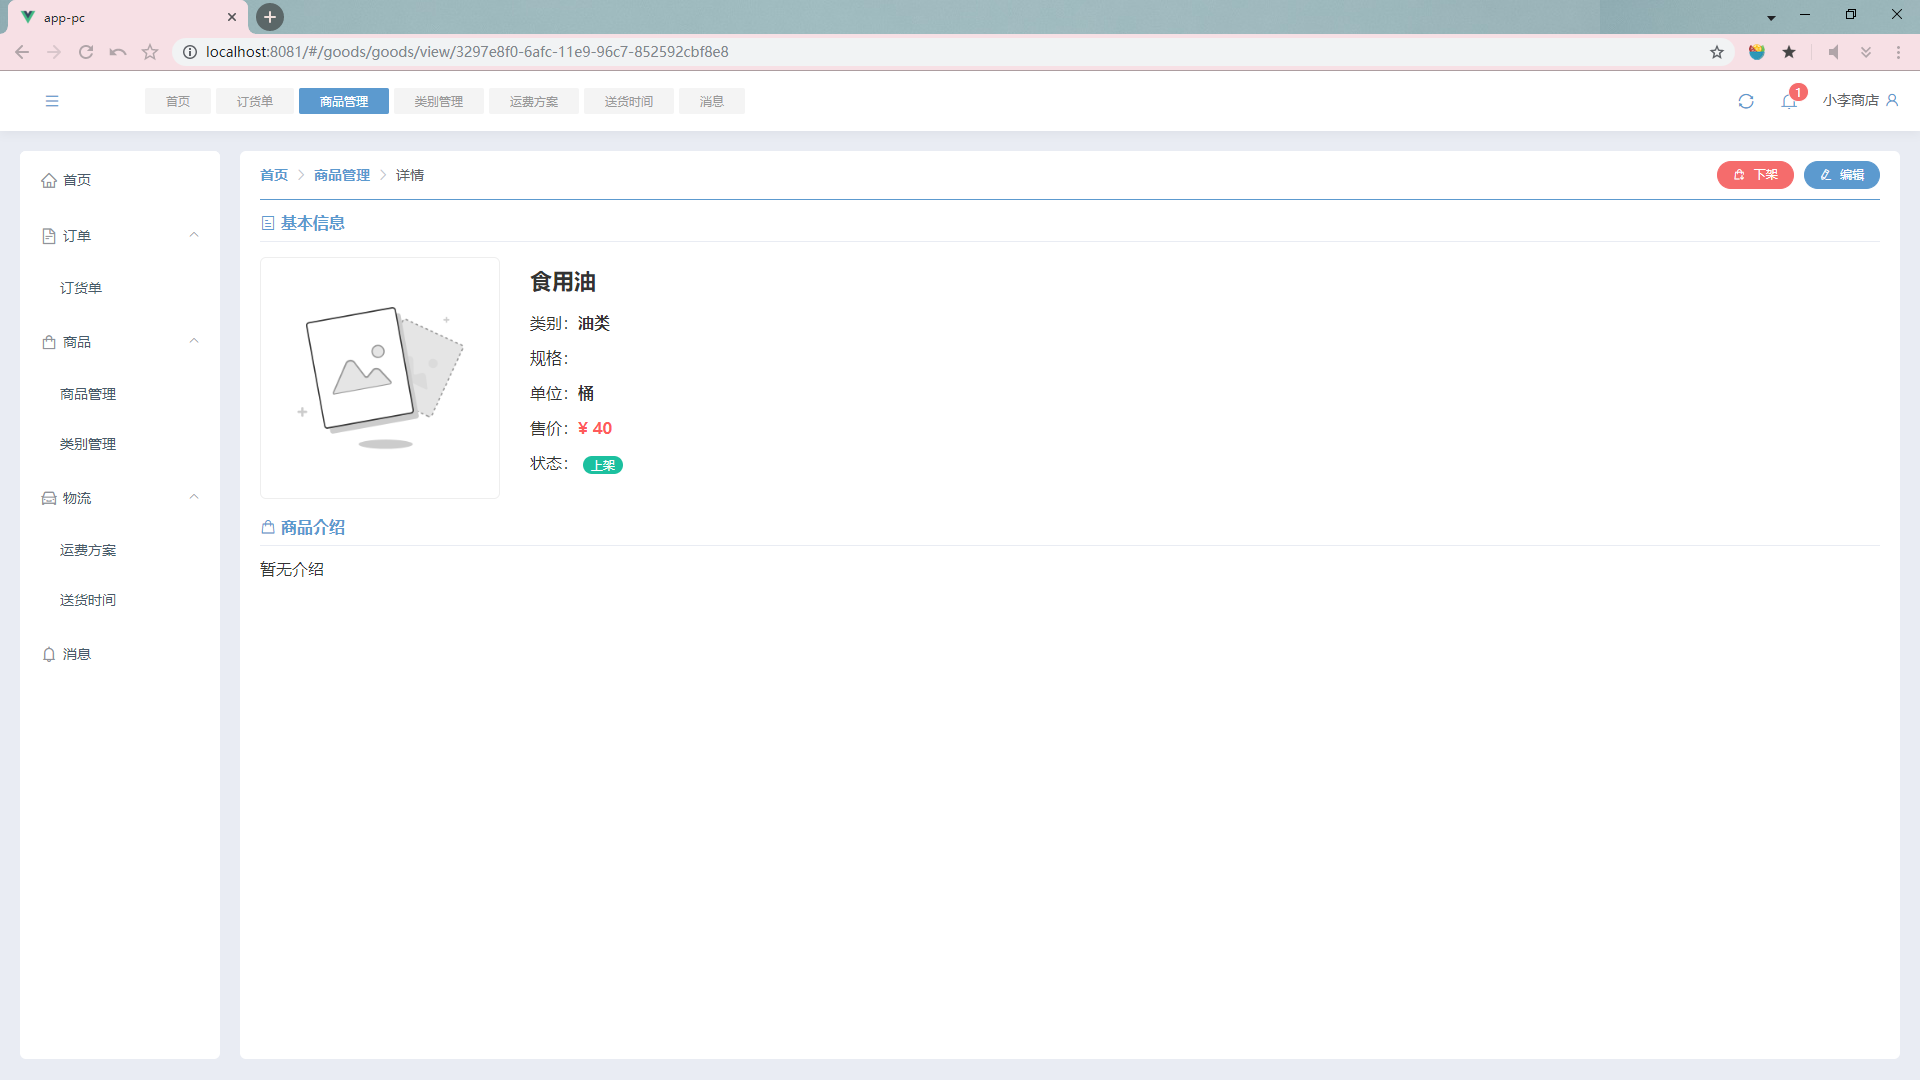This screenshot has height=1080, width=1920.
Task: Switch to the 订货单 top tab
Action: coord(255,101)
